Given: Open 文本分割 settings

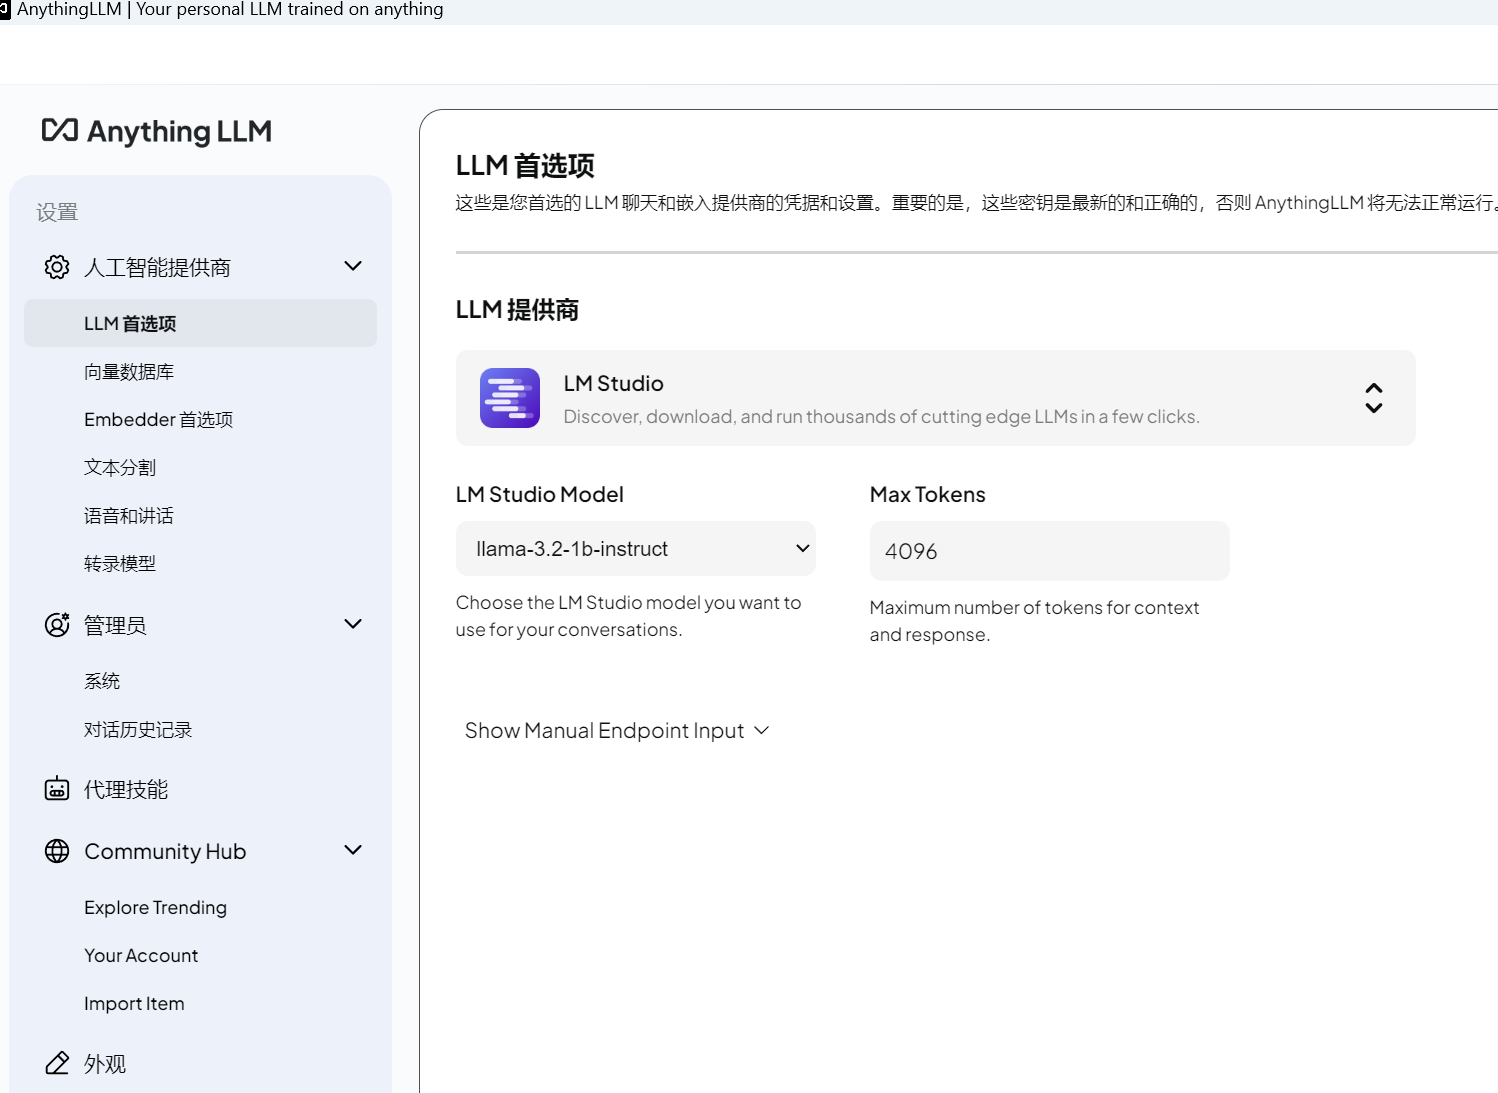Looking at the screenshot, I should coord(120,468).
